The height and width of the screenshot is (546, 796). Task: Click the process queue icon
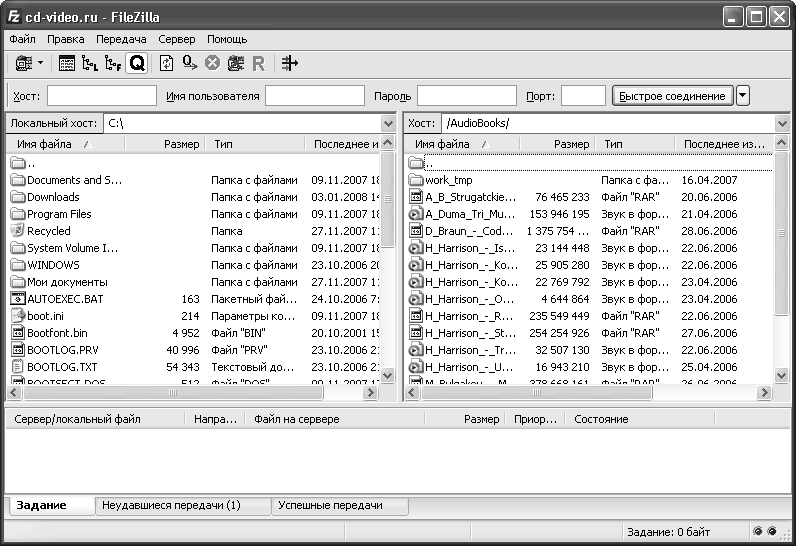pos(189,63)
